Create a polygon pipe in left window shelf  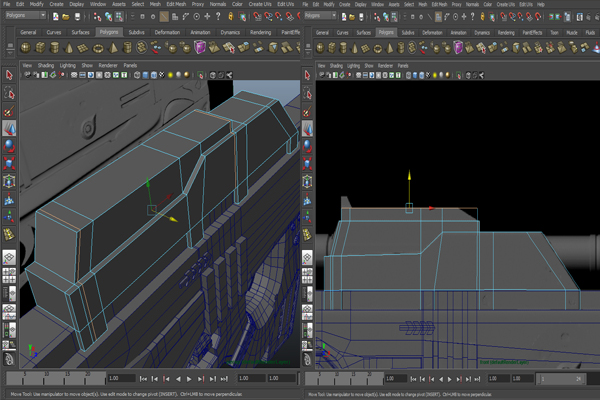pyautogui.click(x=127, y=48)
